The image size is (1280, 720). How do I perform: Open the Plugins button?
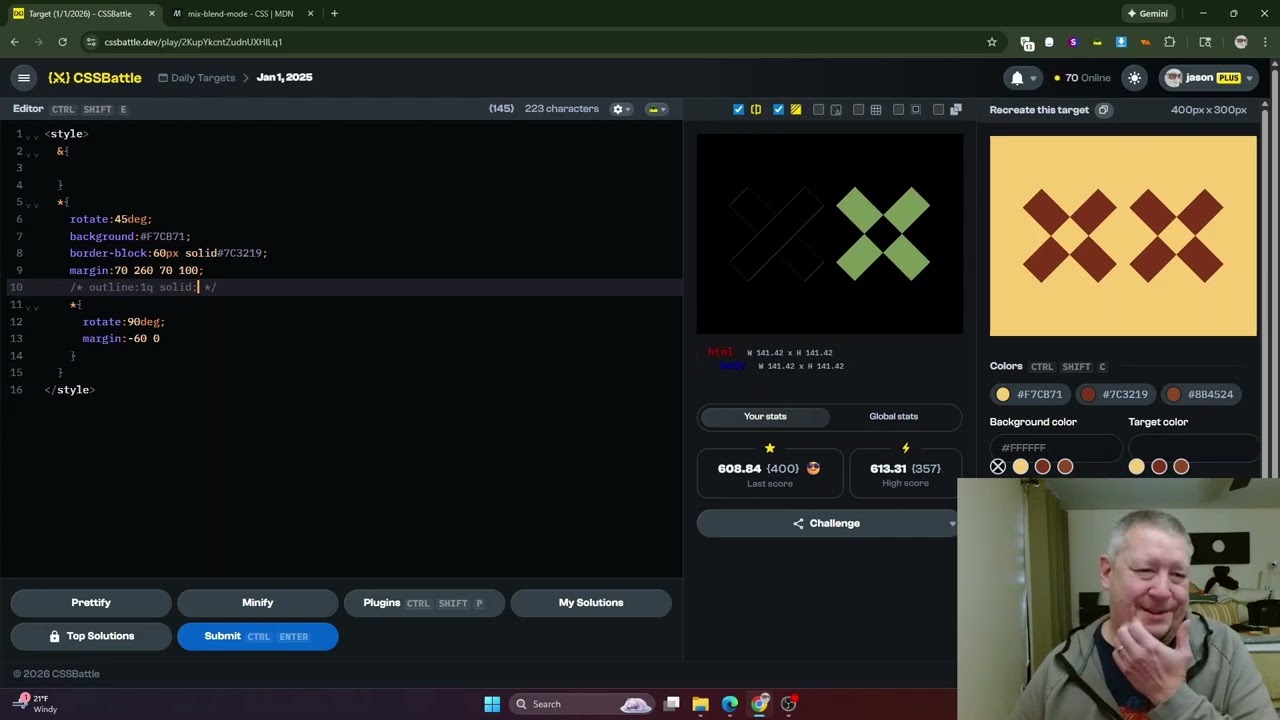[x=424, y=603]
